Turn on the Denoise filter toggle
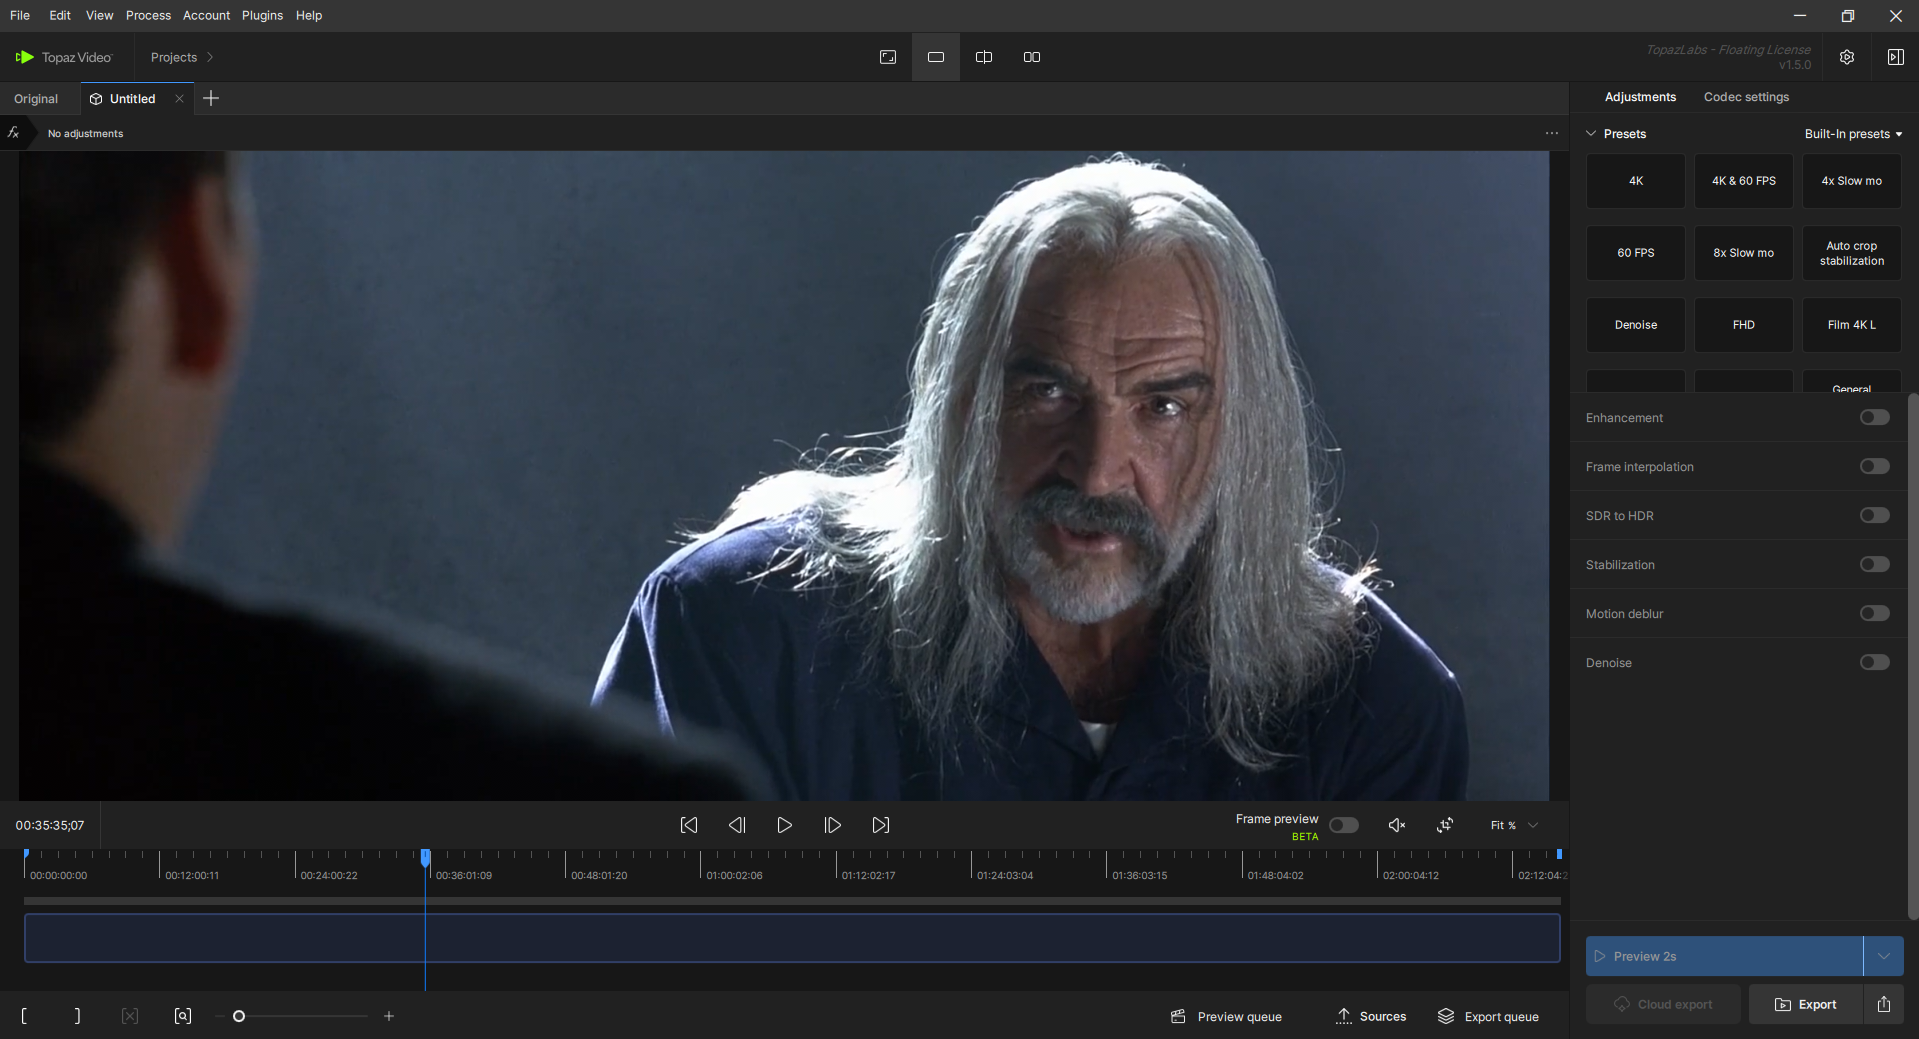 pos(1875,662)
